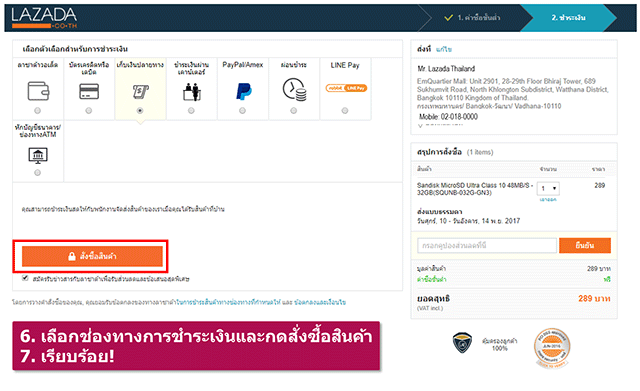Viewport: 640px width, 391px height.
Task: Click the remove item link under quantity
Action: click(548, 200)
